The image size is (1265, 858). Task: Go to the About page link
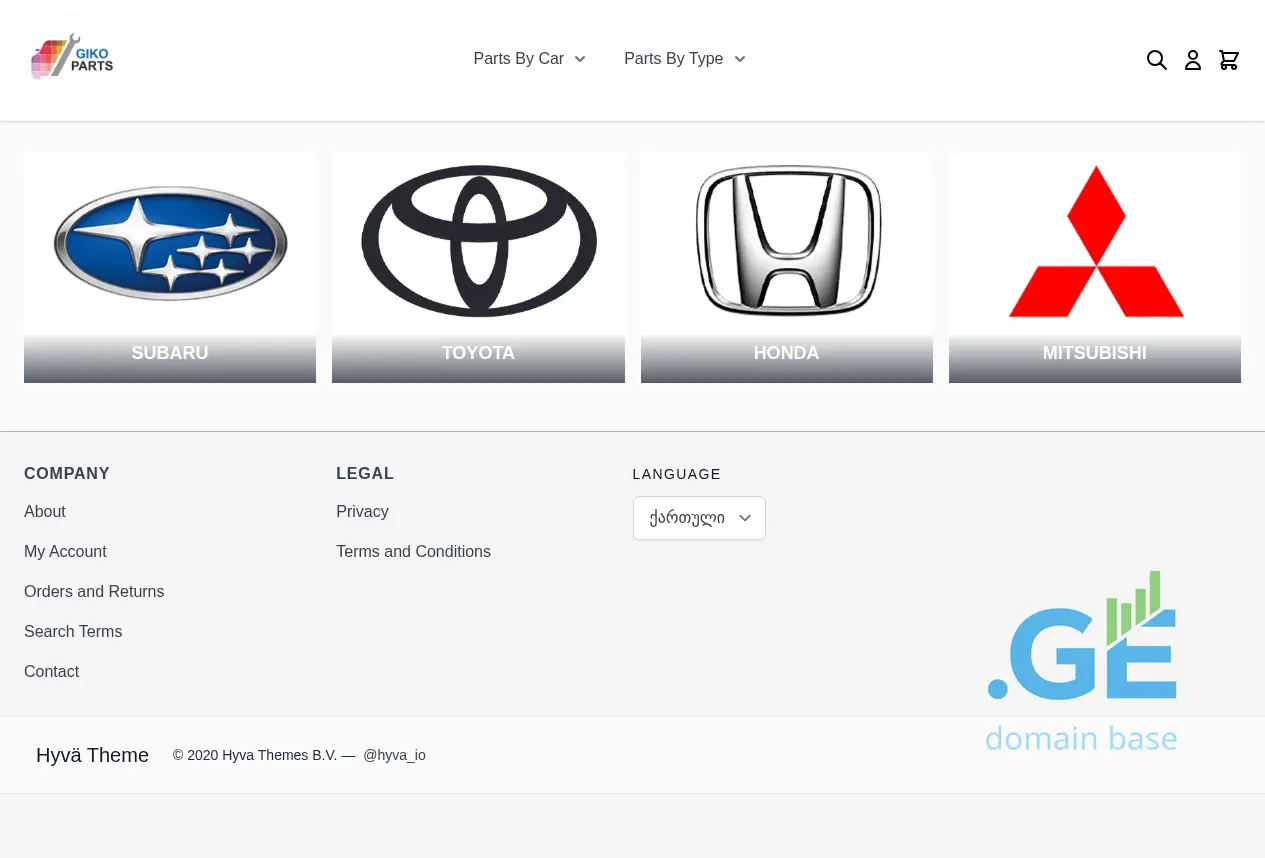click(x=45, y=511)
